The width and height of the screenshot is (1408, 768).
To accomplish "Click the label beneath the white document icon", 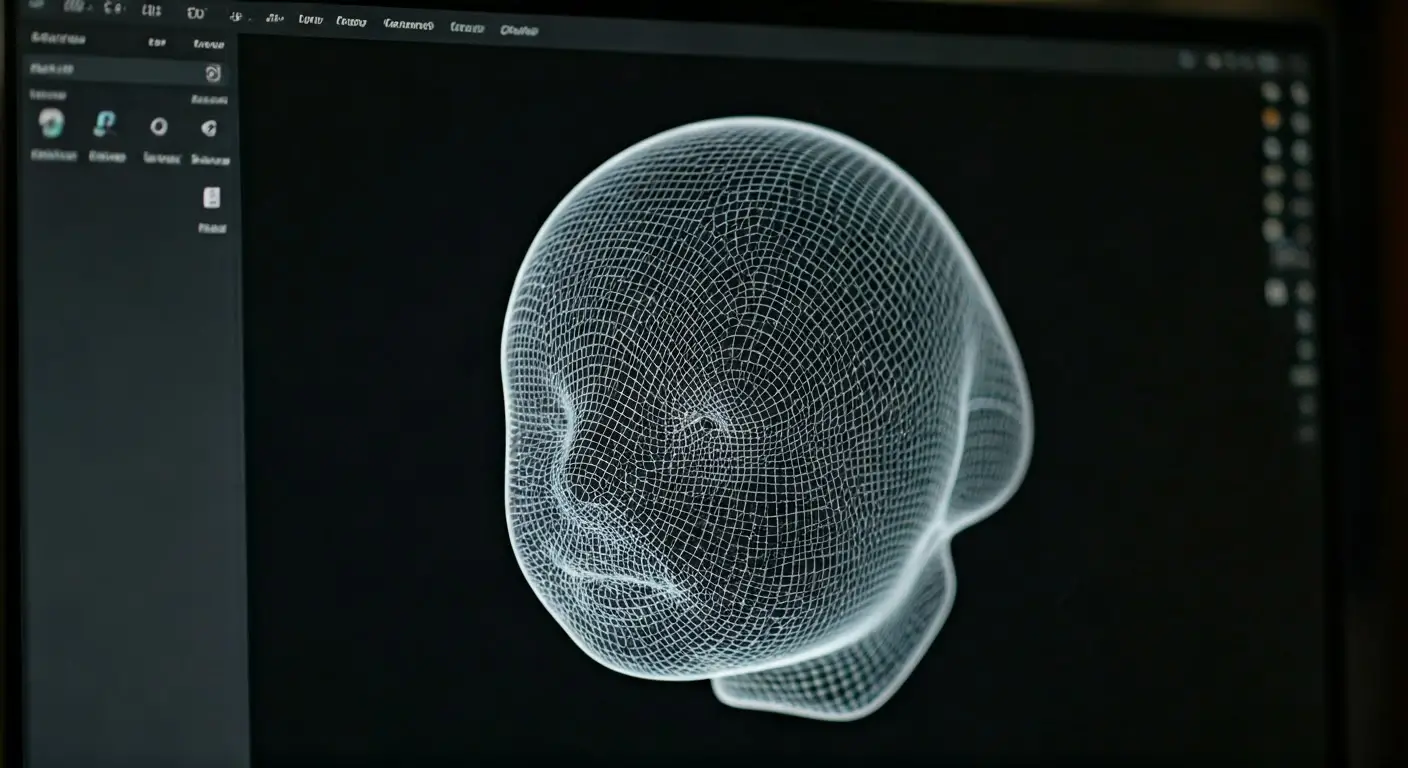I will (212, 228).
